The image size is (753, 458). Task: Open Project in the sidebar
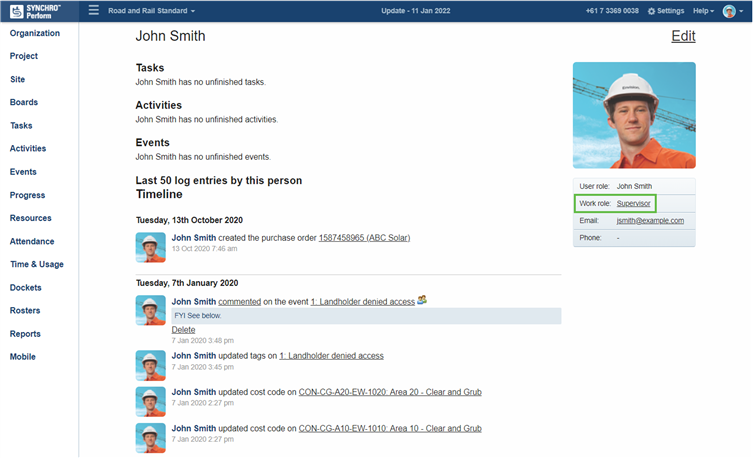click(x=24, y=56)
